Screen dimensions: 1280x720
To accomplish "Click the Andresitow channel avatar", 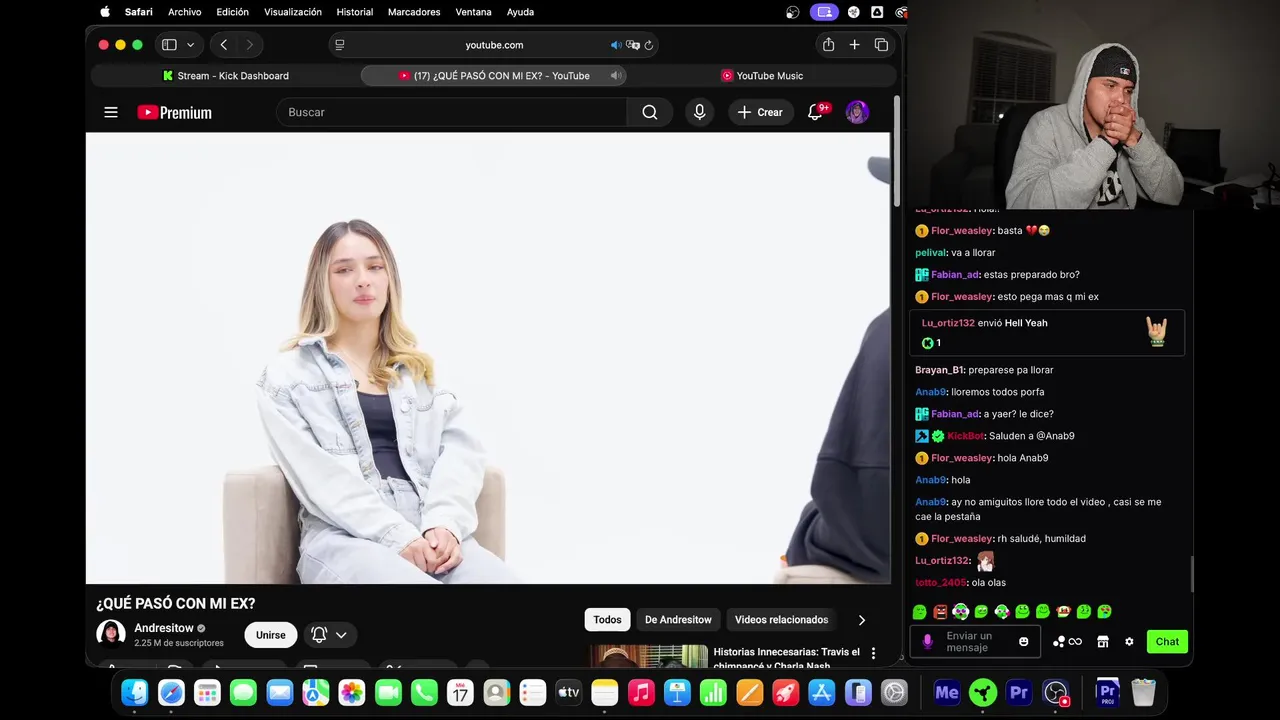I will point(111,634).
